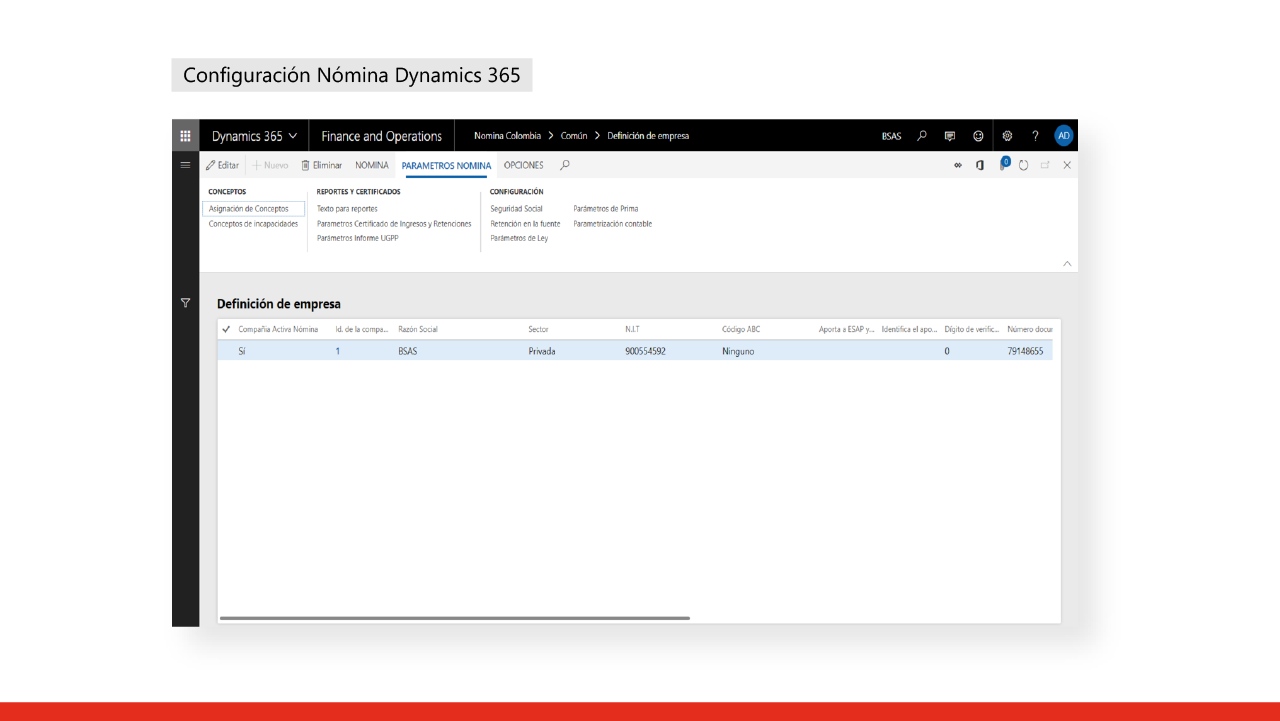This screenshot has width=1280, height=721.
Task: Refresh the page with the circular arrow
Action: [1024, 165]
